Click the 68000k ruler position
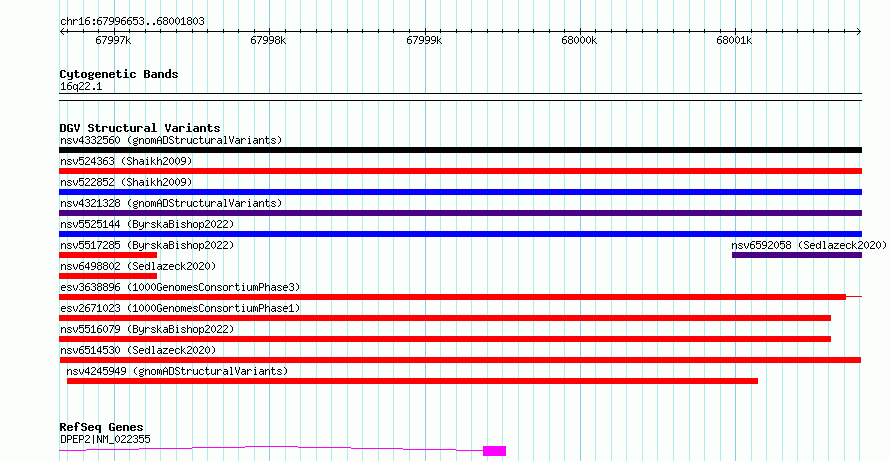The height and width of the screenshot is (461, 890). 579,40
